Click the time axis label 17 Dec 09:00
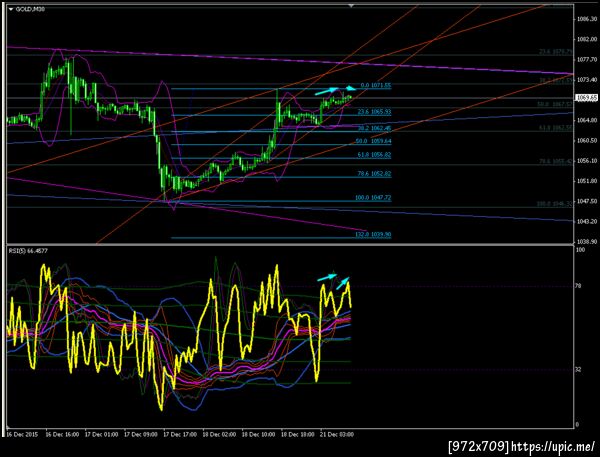Viewport: 600px width, 457px height. 141,435
